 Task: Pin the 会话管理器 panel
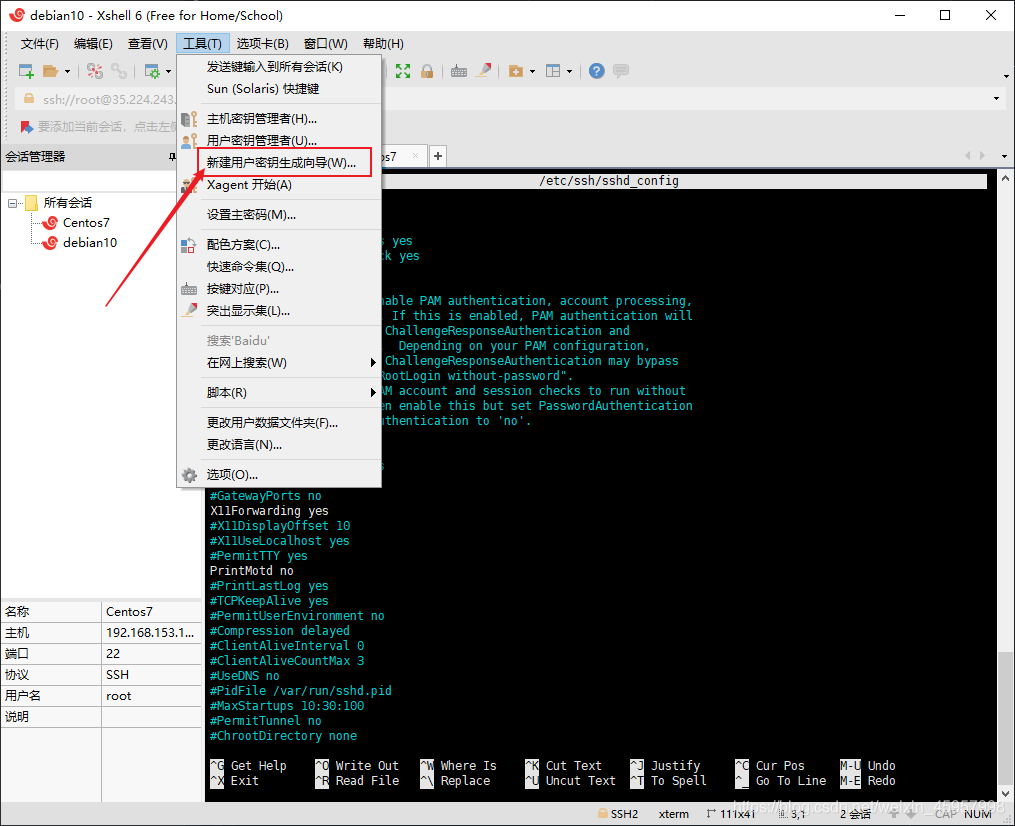[172, 157]
